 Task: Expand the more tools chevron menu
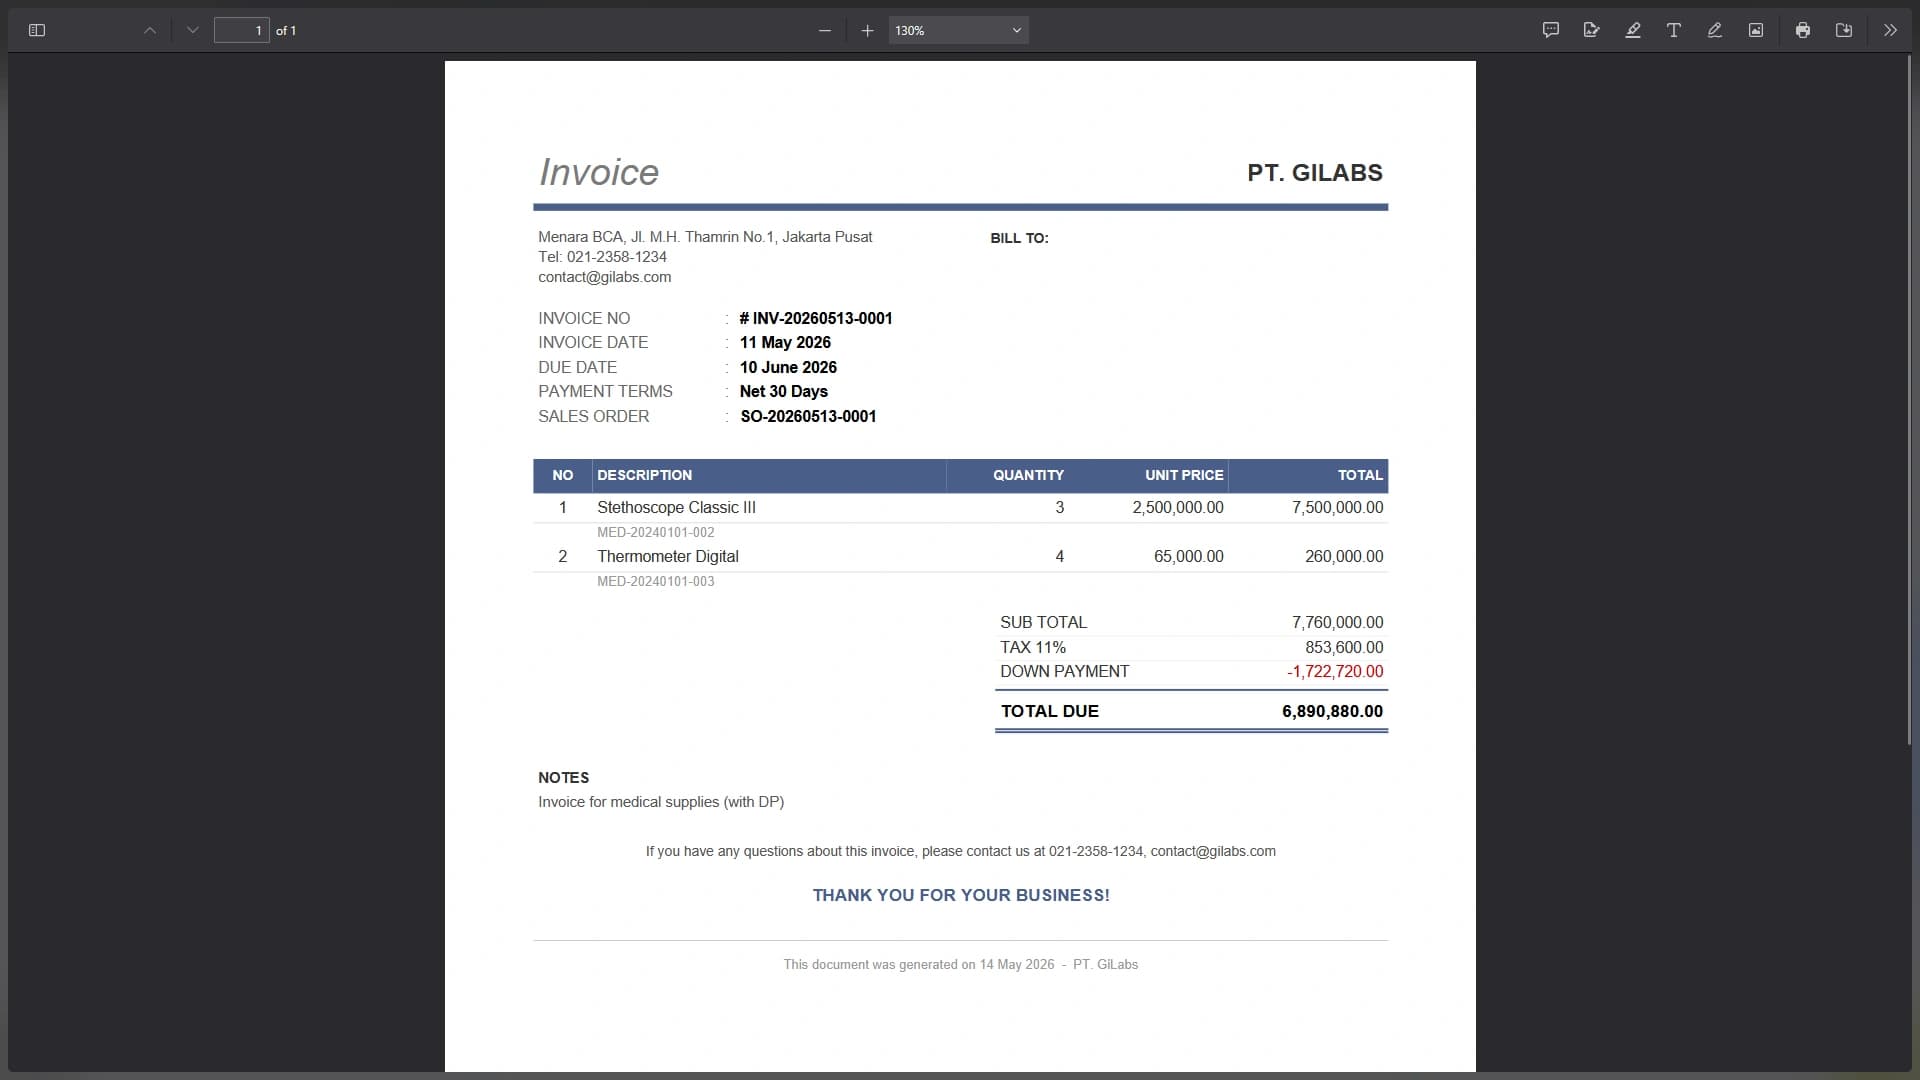click(1890, 30)
